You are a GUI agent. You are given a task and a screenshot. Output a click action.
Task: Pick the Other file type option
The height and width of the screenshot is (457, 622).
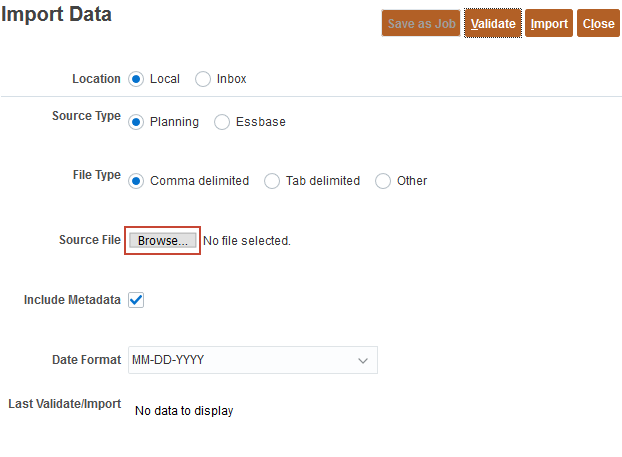coord(383,181)
